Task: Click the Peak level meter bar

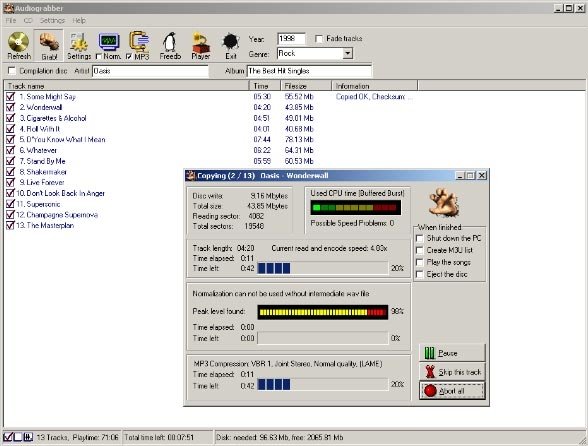Action: coord(322,312)
